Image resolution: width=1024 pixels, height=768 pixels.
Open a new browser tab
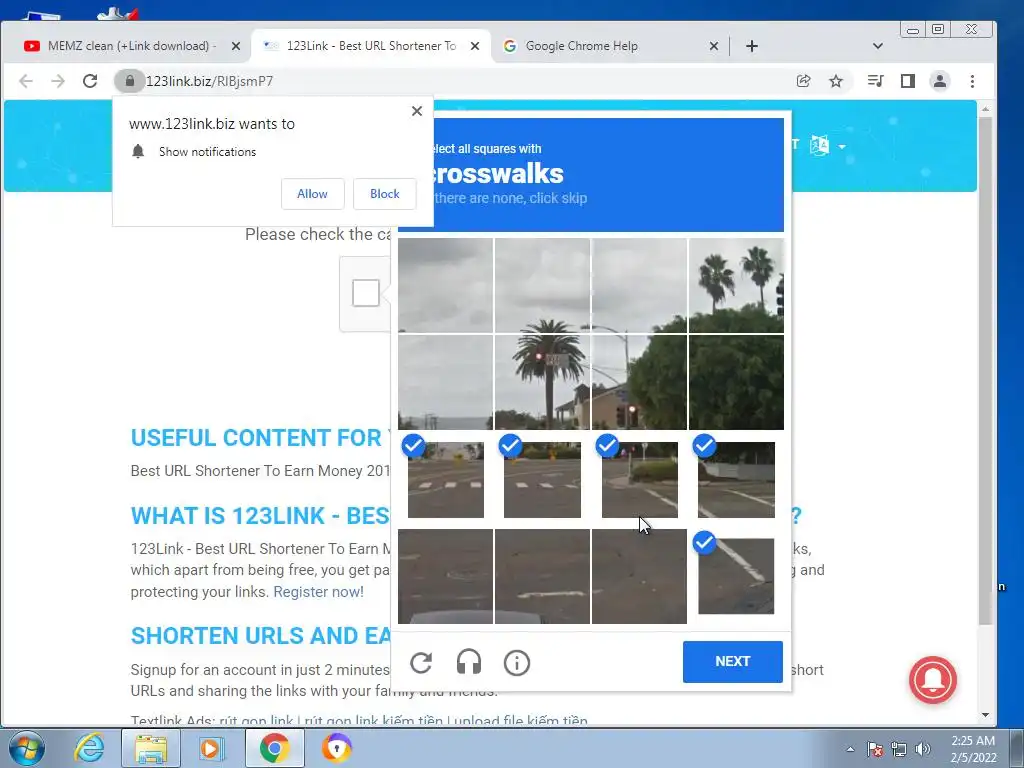[752, 46]
